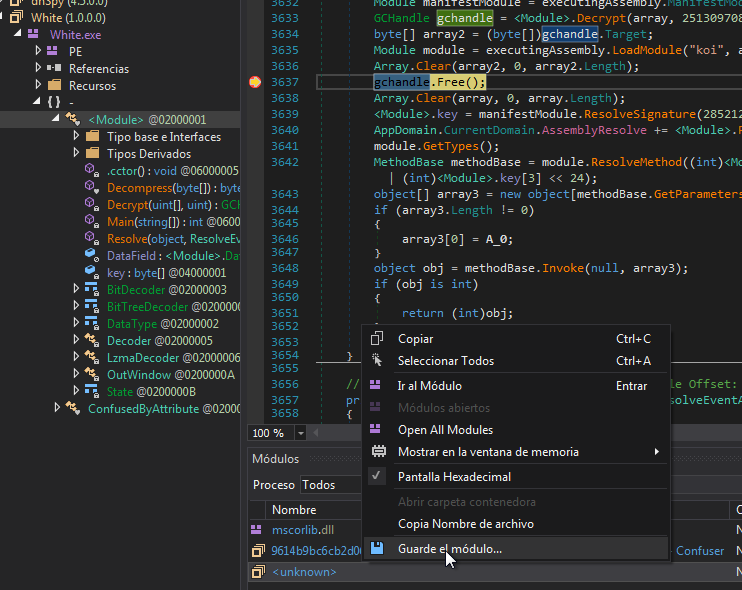Select Resolve(object, ResolveEv... method in tree

click(174, 239)
